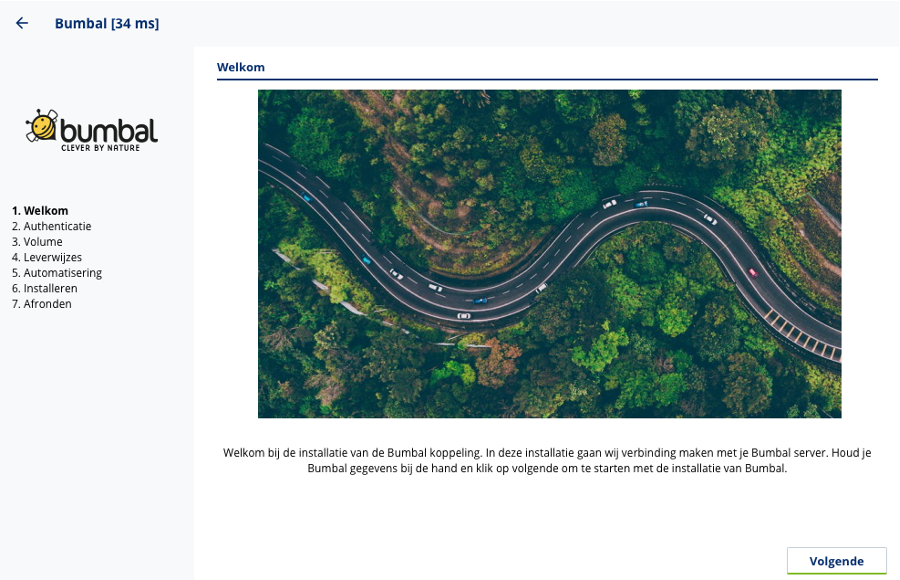
Task: Jump to step 4 Leverwijzes
Action: coord(47,257)
